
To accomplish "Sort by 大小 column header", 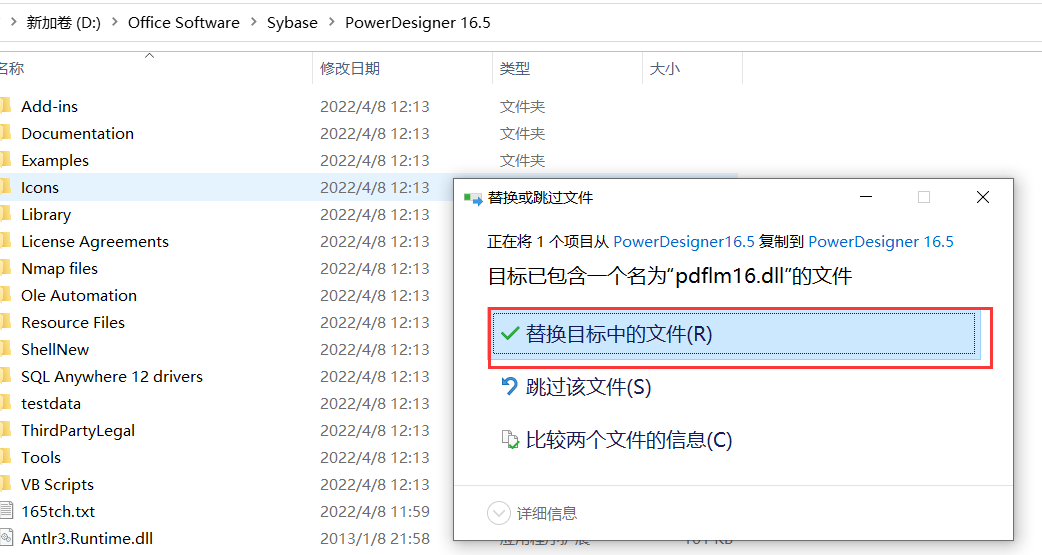I will point(665,68).
